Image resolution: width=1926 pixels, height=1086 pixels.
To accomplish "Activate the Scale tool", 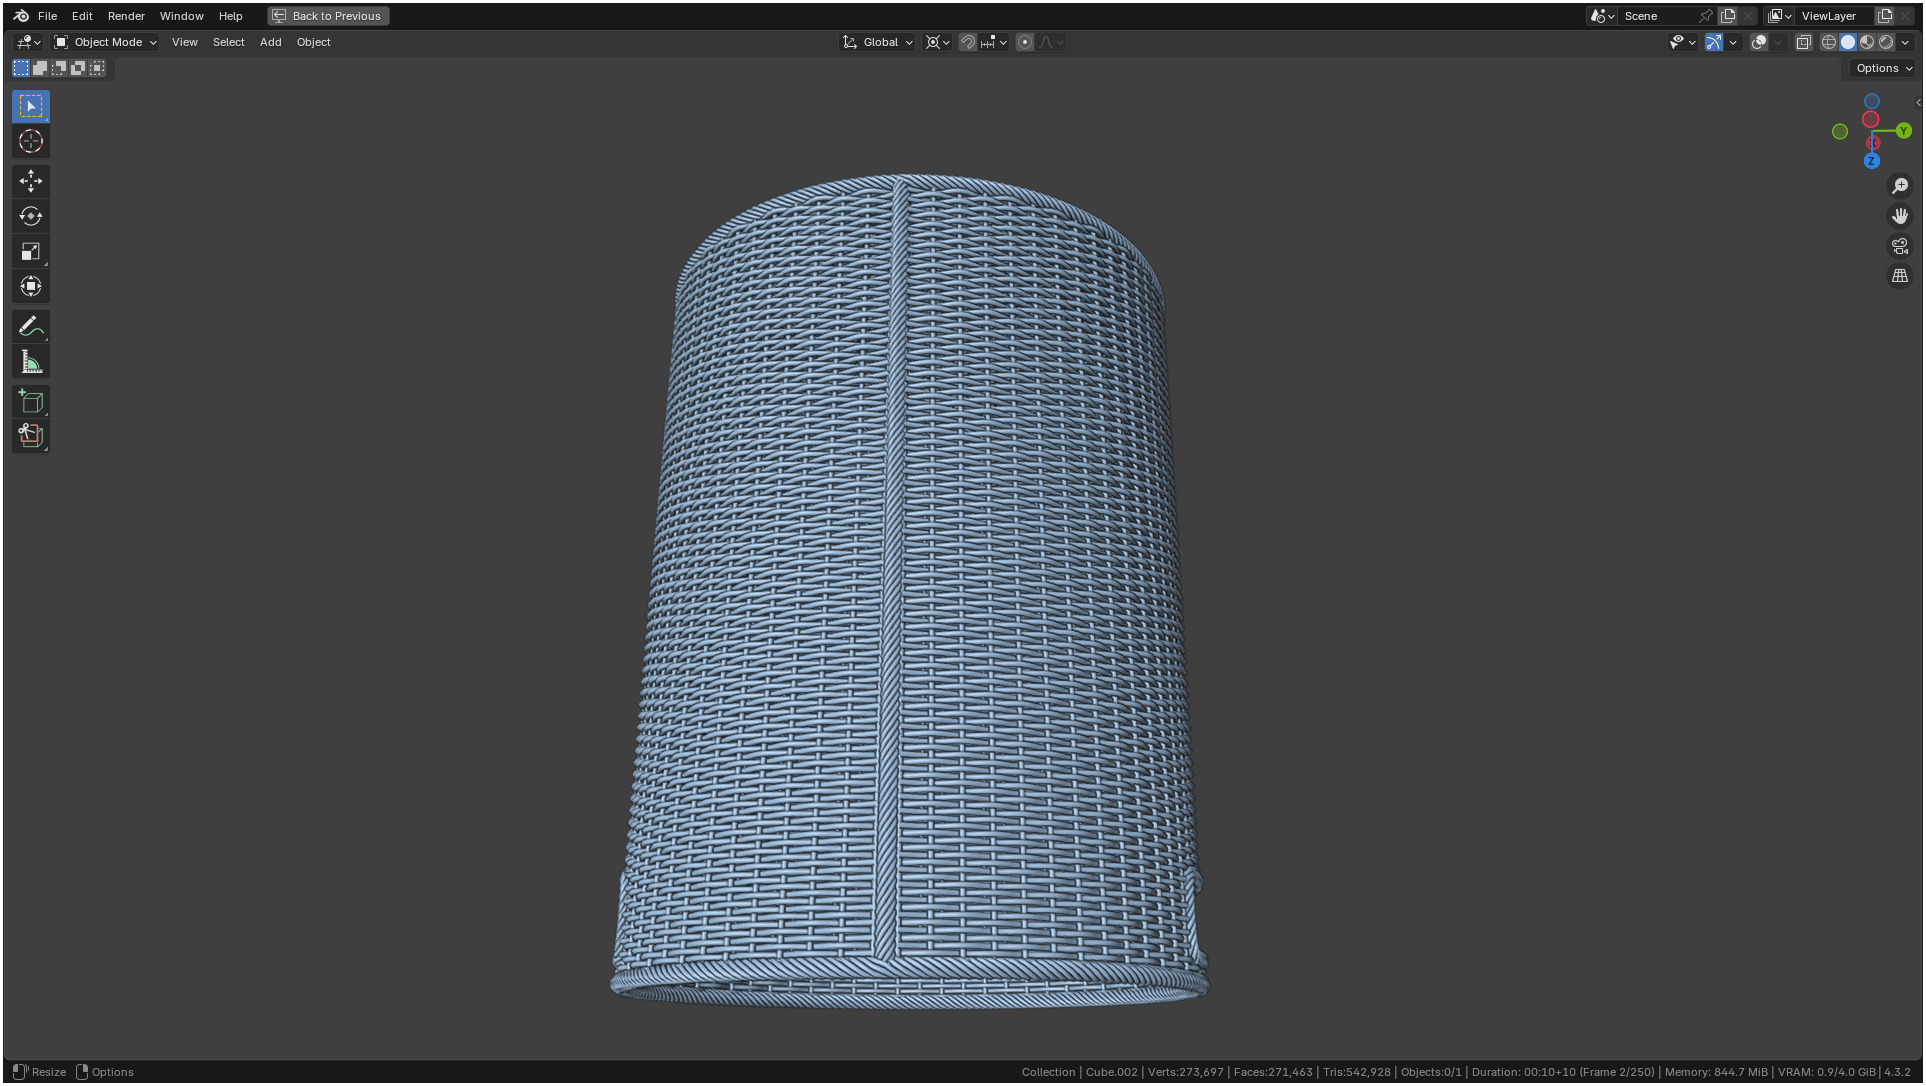I will (31, 251).
